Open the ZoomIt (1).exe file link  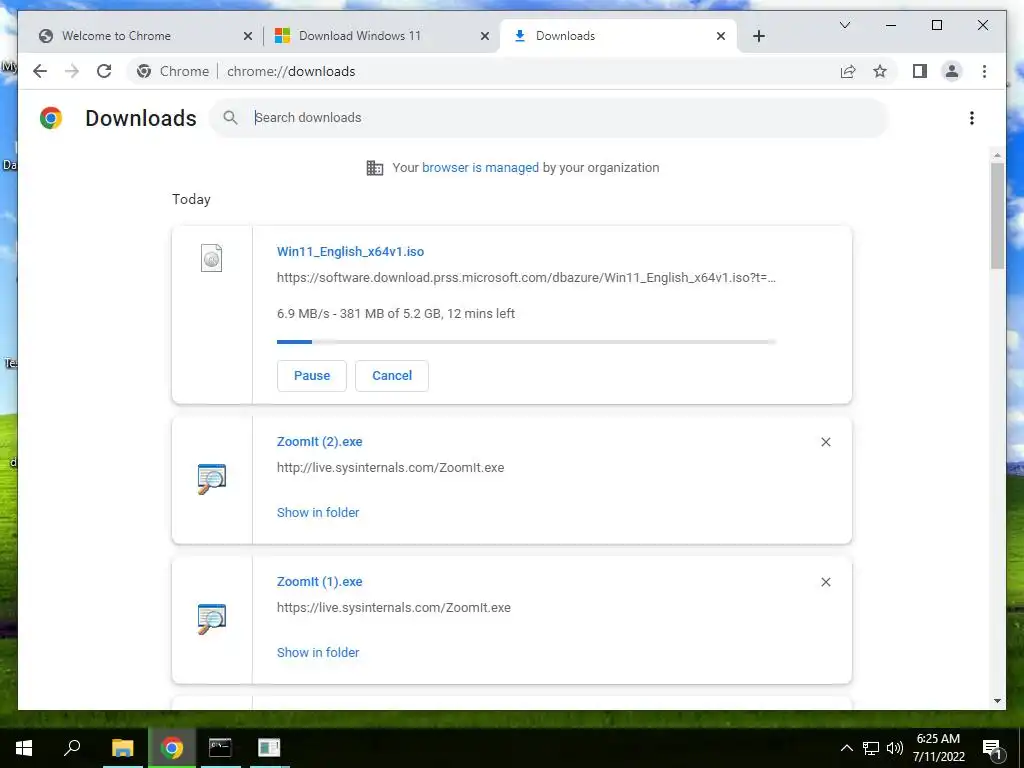click(x=319, y=581)
